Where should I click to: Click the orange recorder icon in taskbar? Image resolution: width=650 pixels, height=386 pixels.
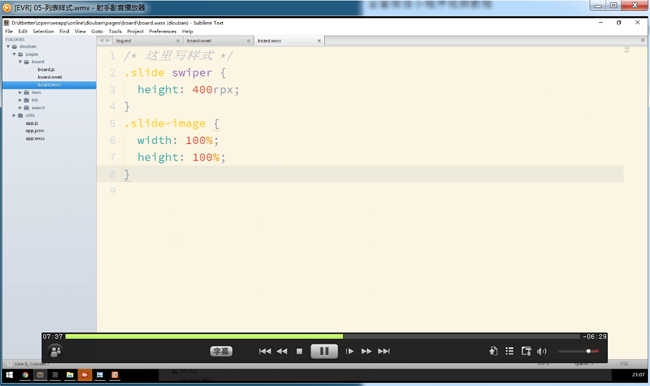point(85,375)
